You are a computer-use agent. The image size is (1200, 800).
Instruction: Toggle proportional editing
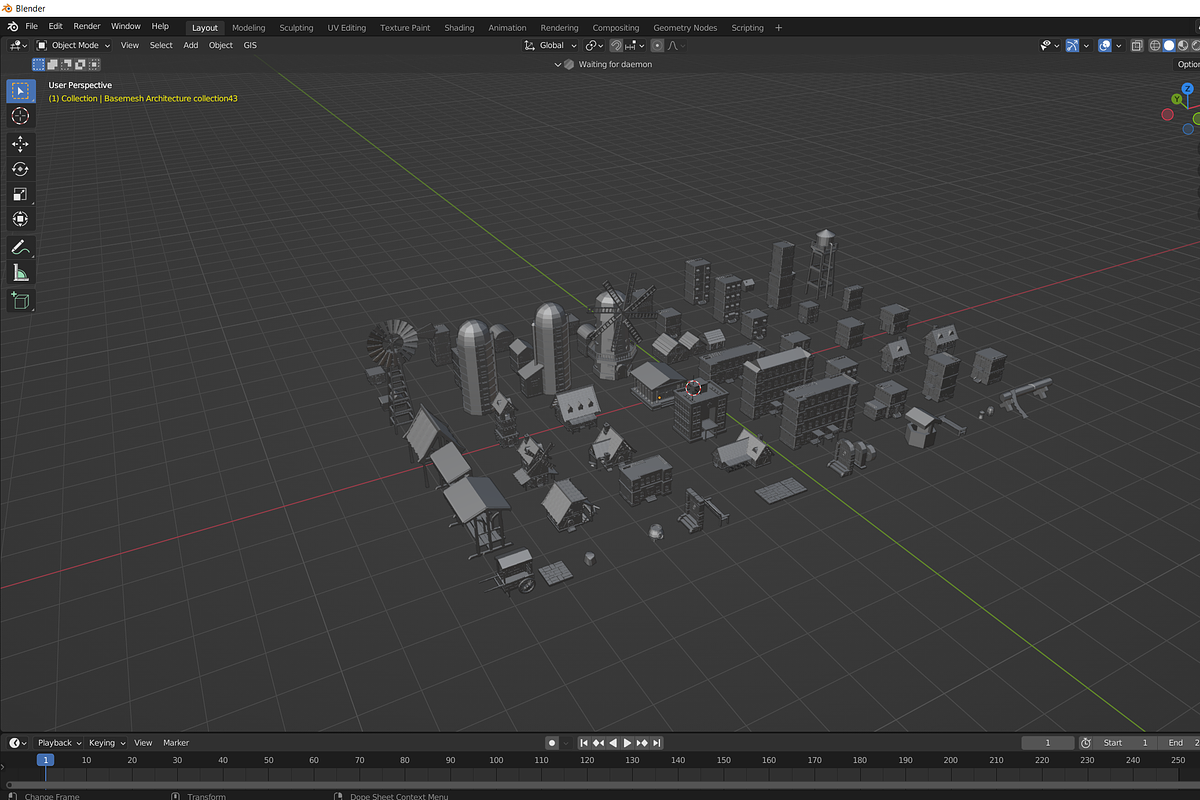[657, 45]
